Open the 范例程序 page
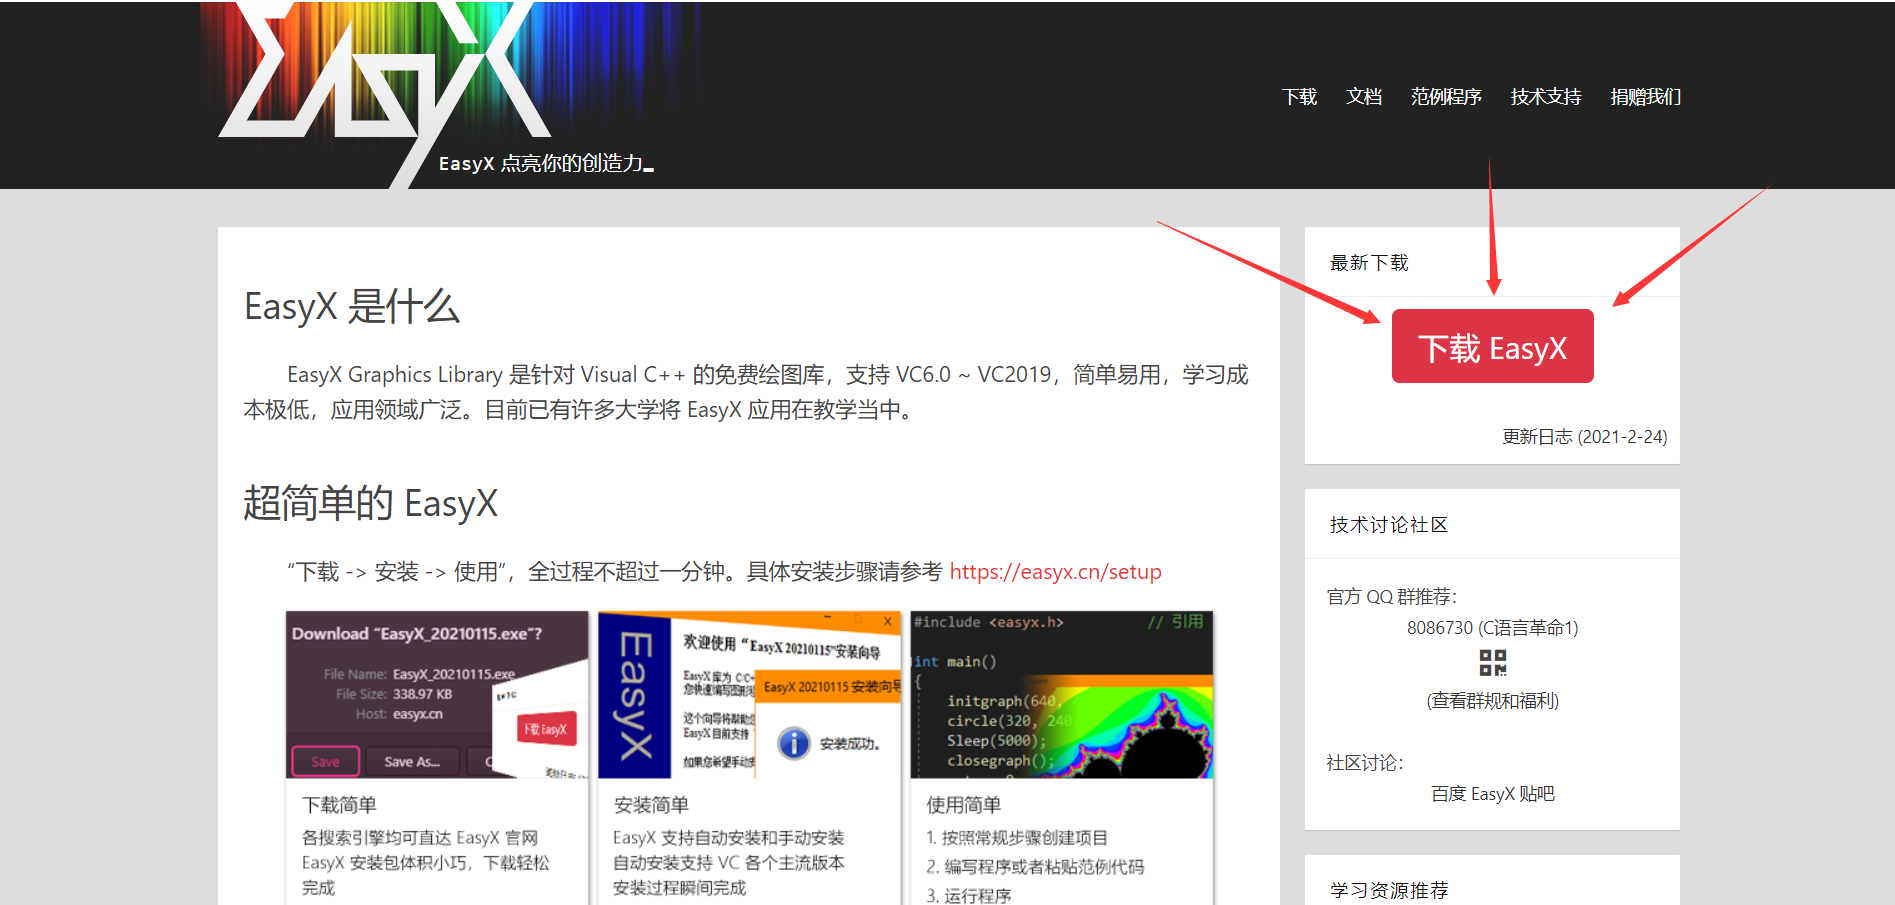This screenshot has width=1895, height=905. (1446, 96)
